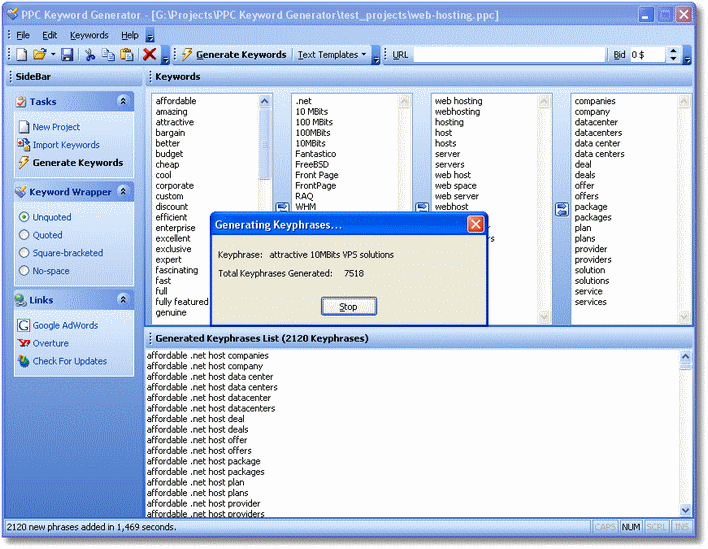Select 'affordable' in the first keyword list
This screenshot has height=549, width=708.
(x=176, y=101)
